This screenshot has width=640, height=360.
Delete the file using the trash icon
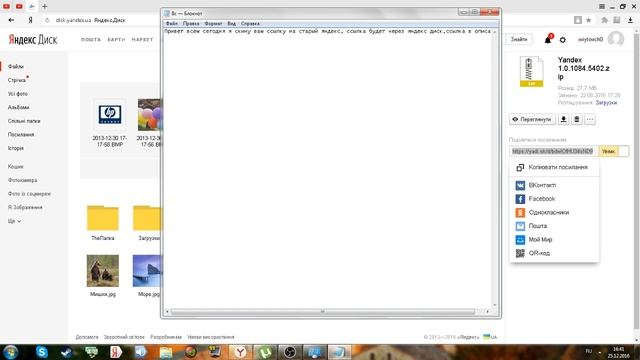576,119
